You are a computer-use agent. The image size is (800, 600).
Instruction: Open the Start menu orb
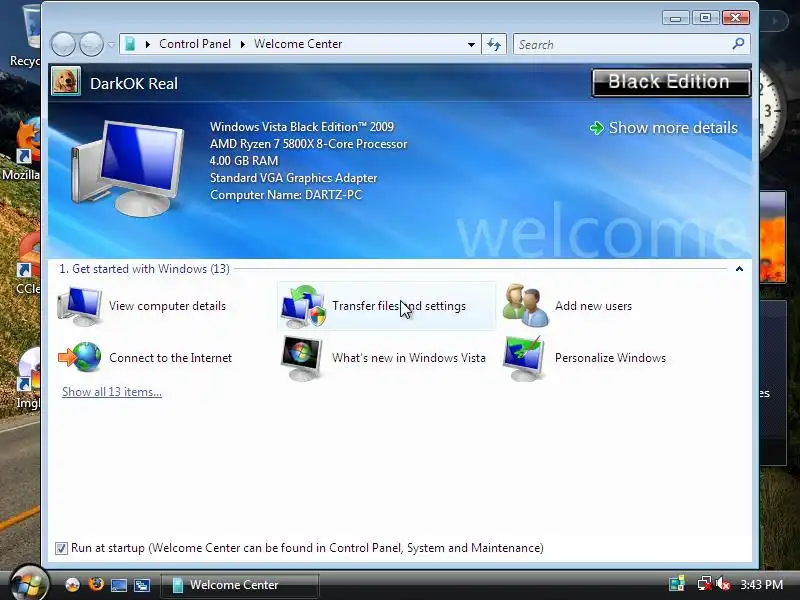[x=30, y=583]
